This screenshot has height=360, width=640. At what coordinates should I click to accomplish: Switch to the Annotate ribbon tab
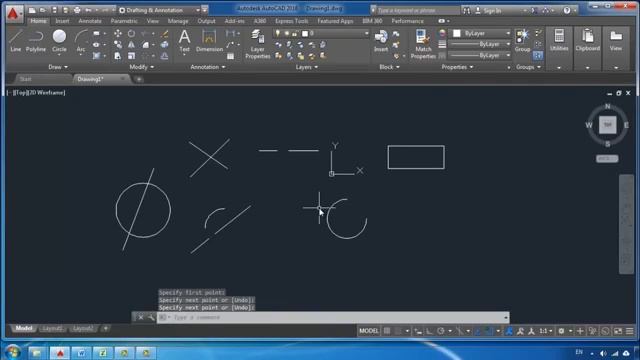click(x=90, y=21)
